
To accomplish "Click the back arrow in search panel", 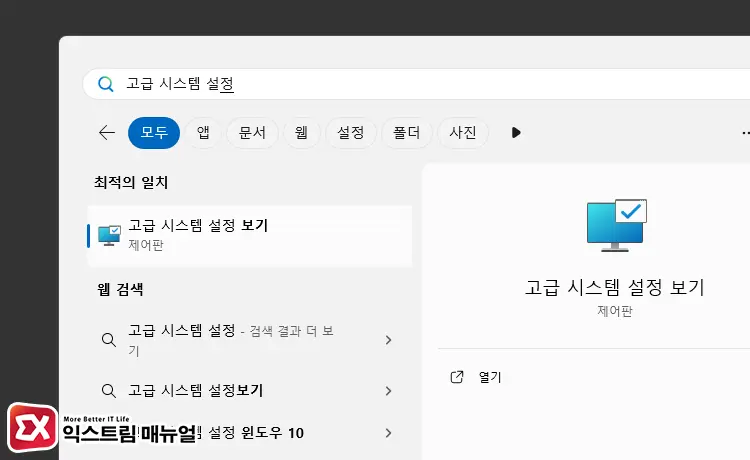I will [107, 132].
